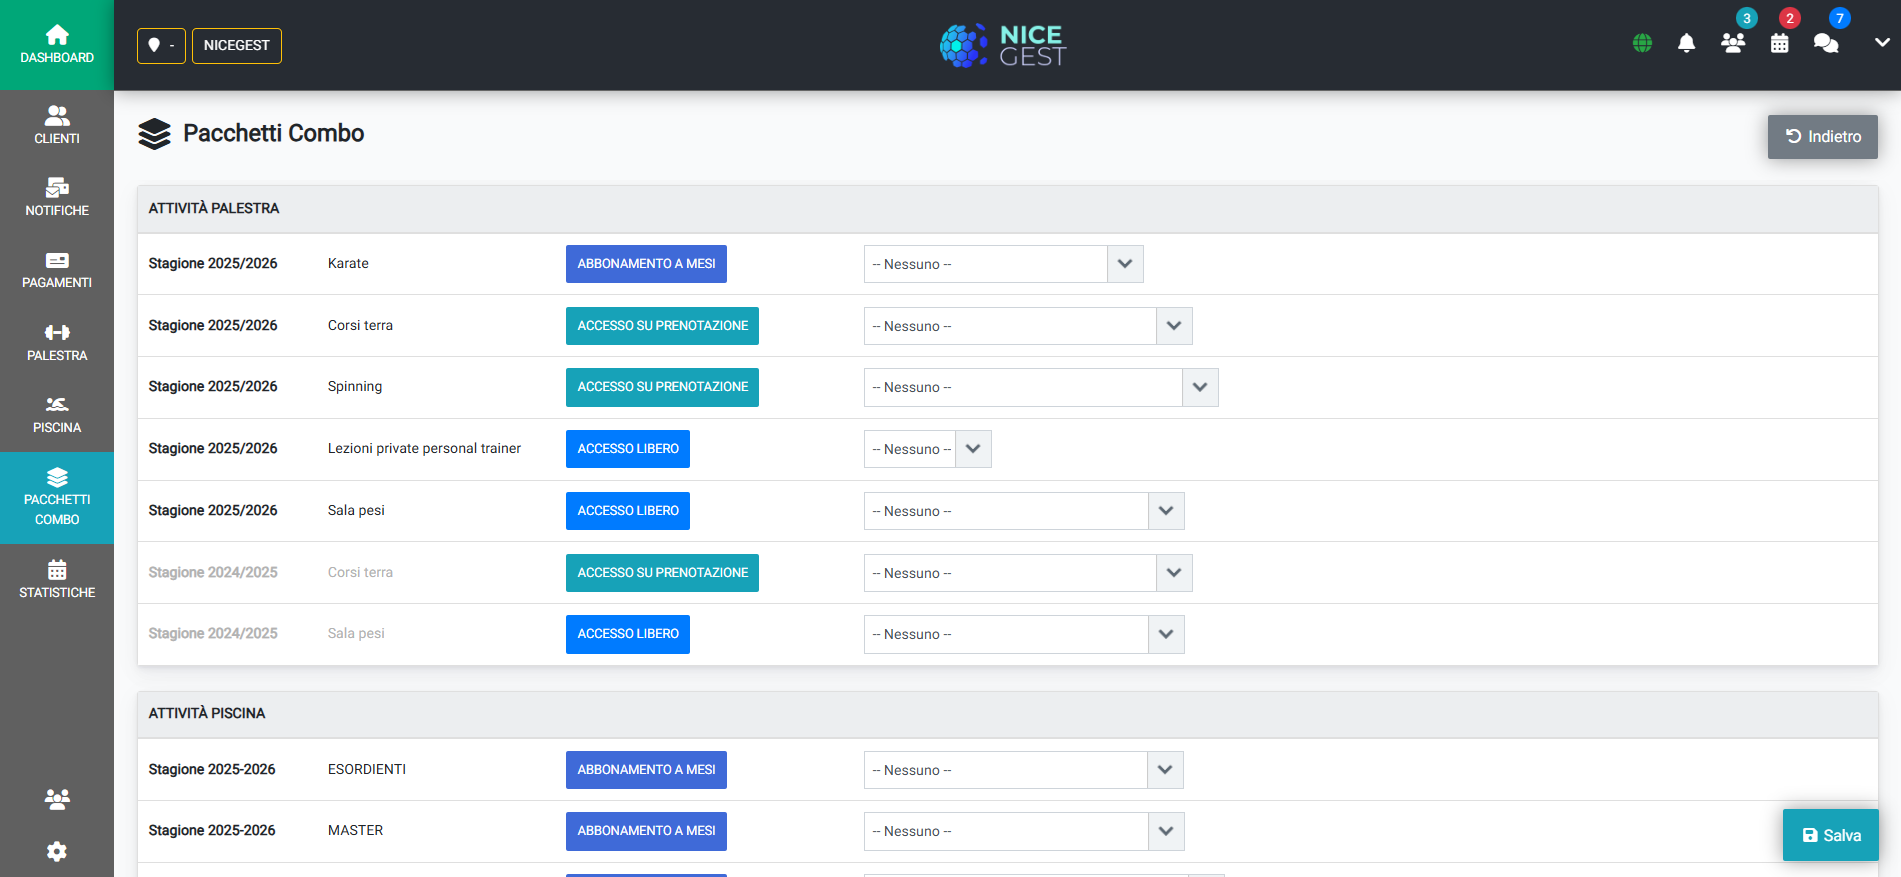Image resolution: width=1901 pixels, height=877 pixels.
Task: Open the calendar icon with badge 2
Action: click(1779, 43)
